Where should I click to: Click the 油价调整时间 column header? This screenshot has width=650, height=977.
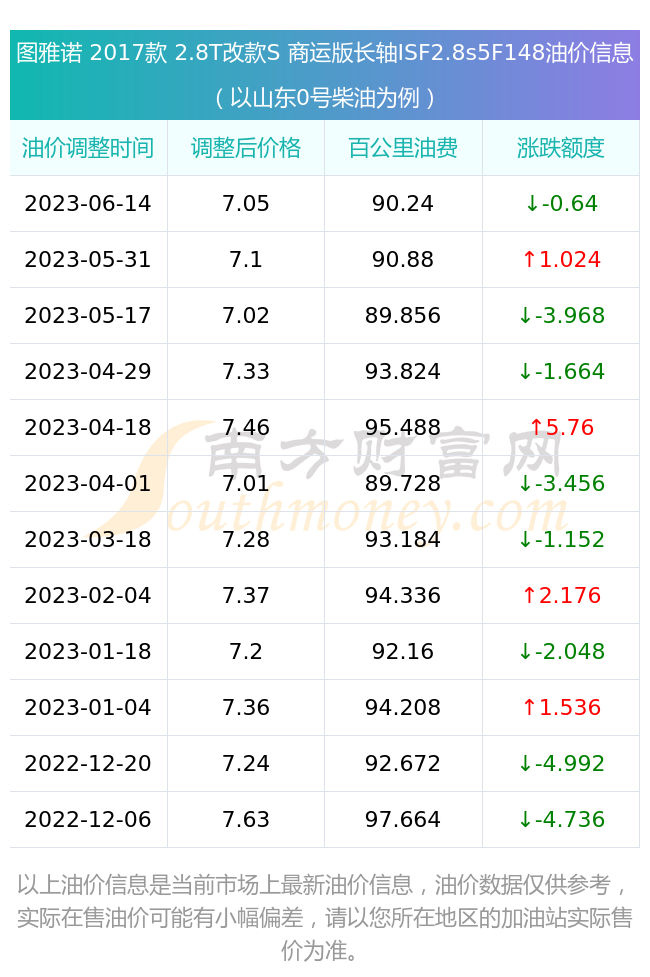pos(88,148)
